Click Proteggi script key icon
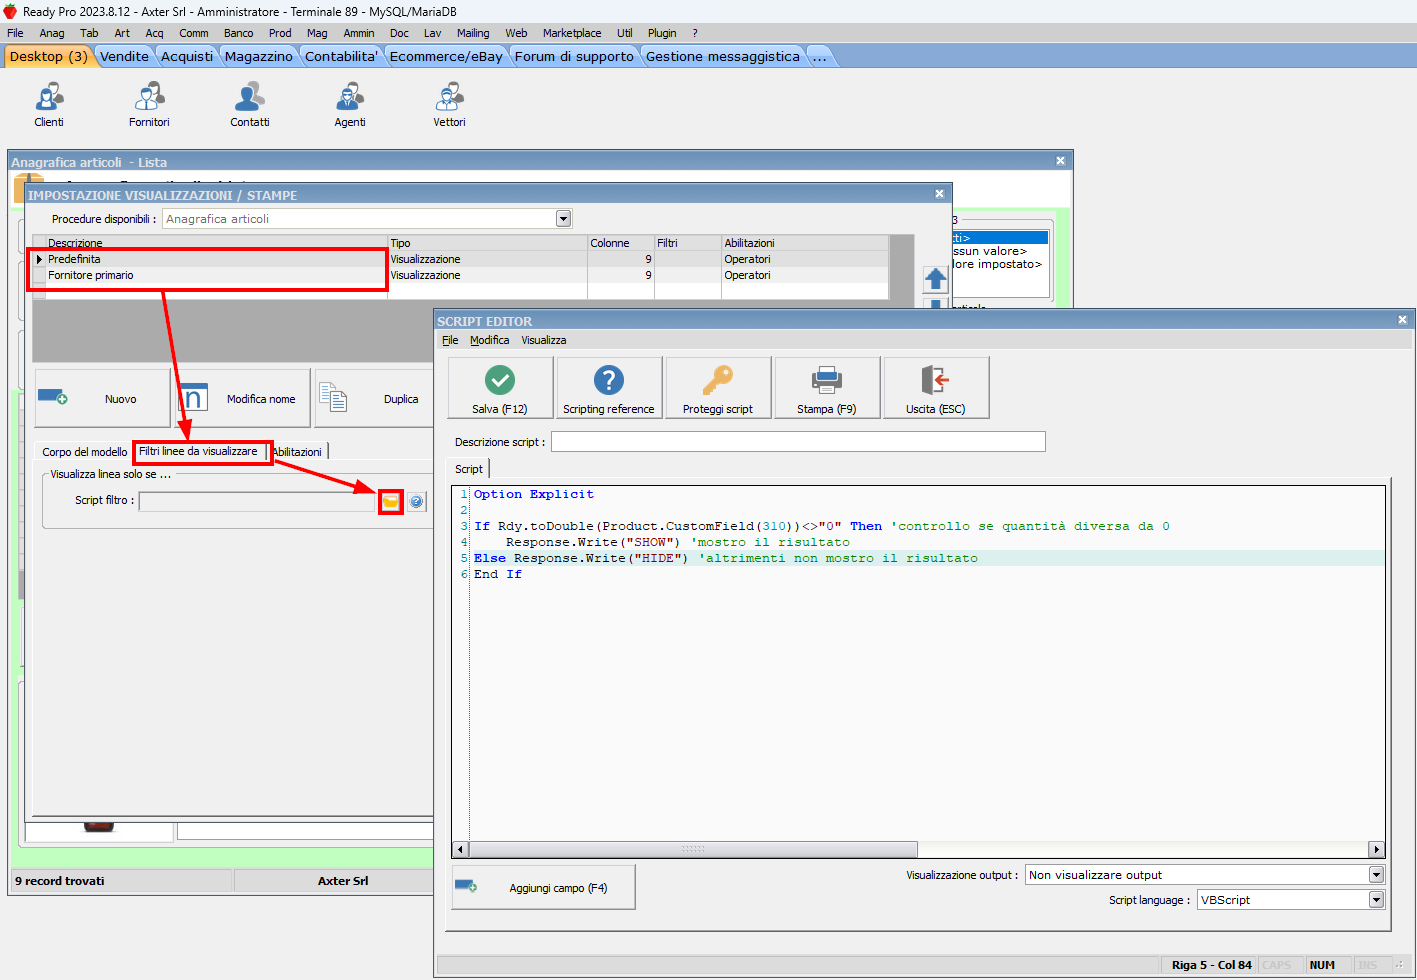 click(718, 388)
